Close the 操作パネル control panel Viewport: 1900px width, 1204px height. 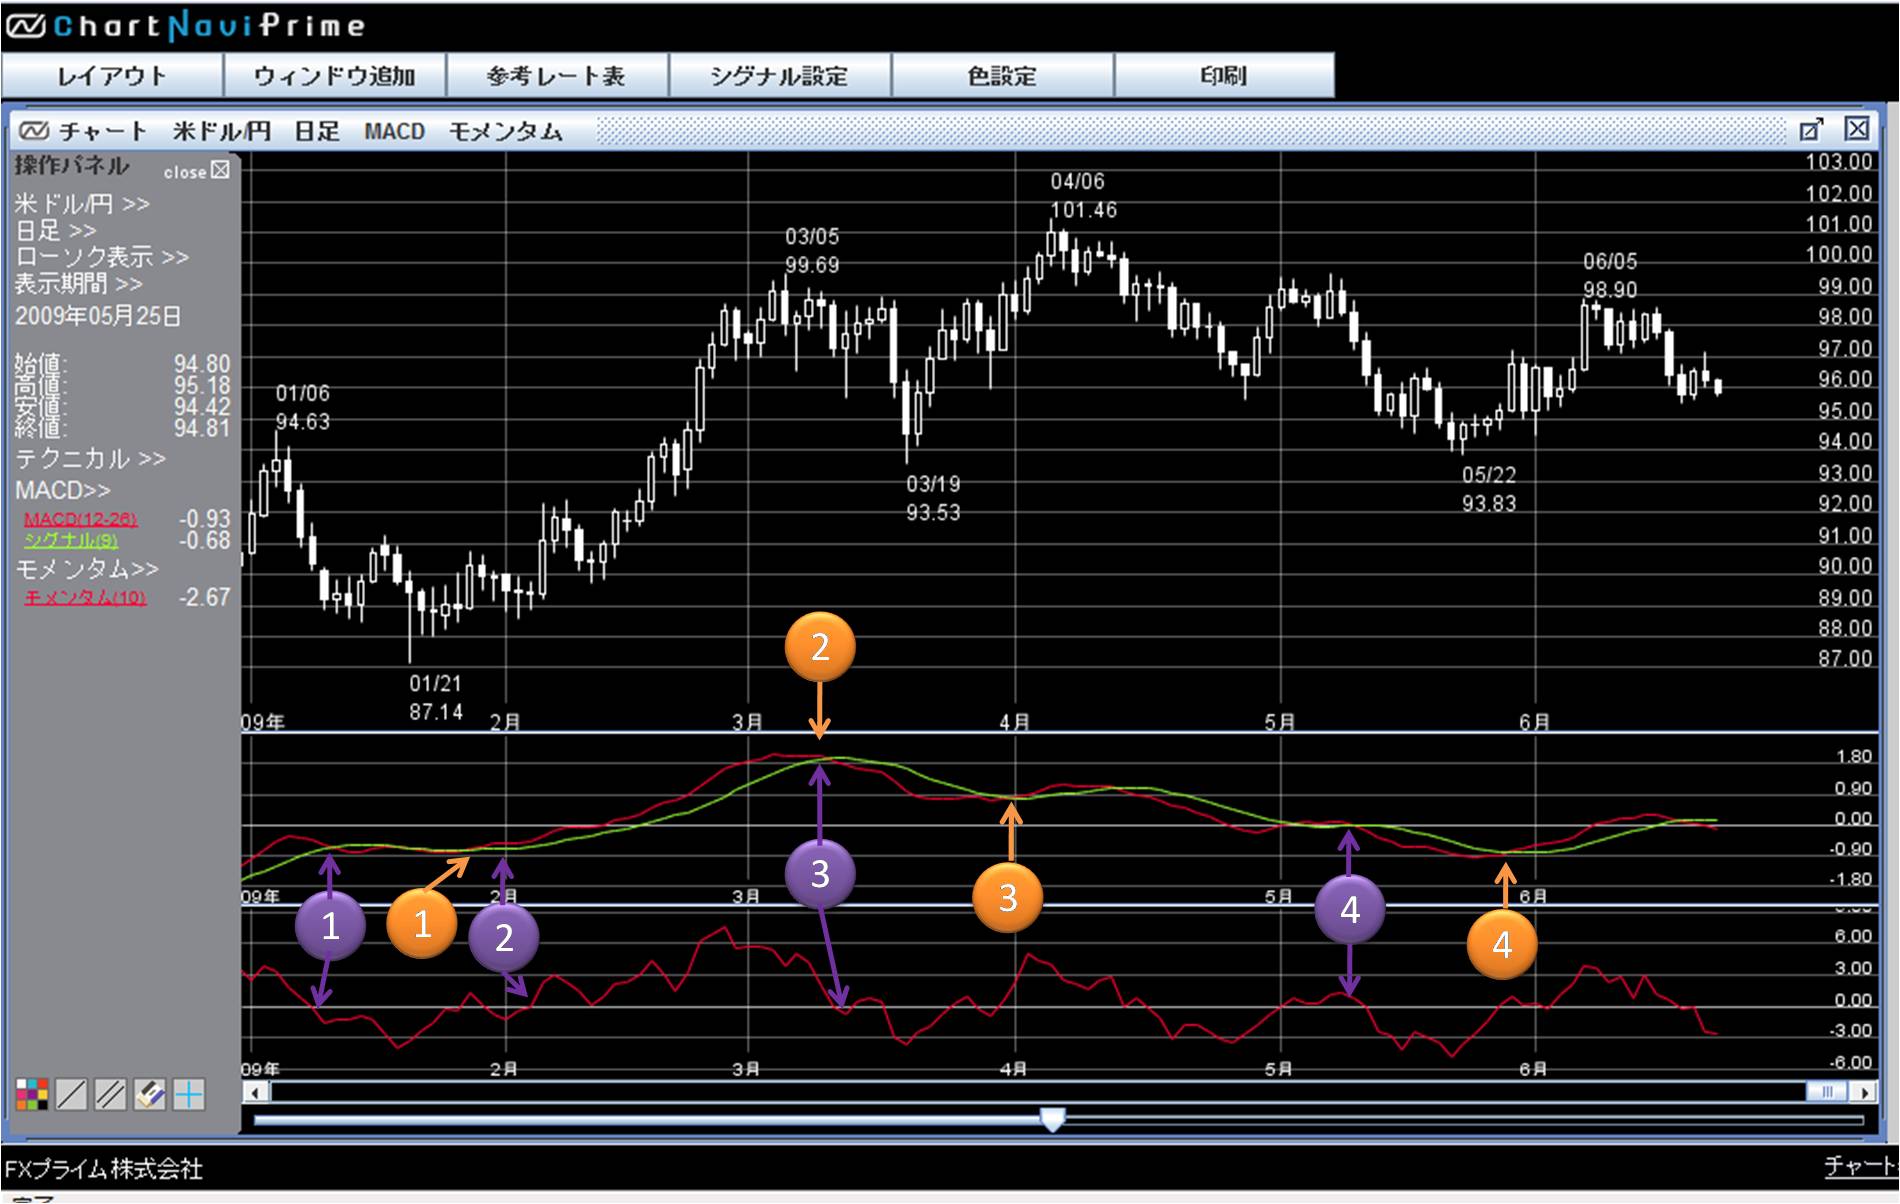[x=220, y=170]
